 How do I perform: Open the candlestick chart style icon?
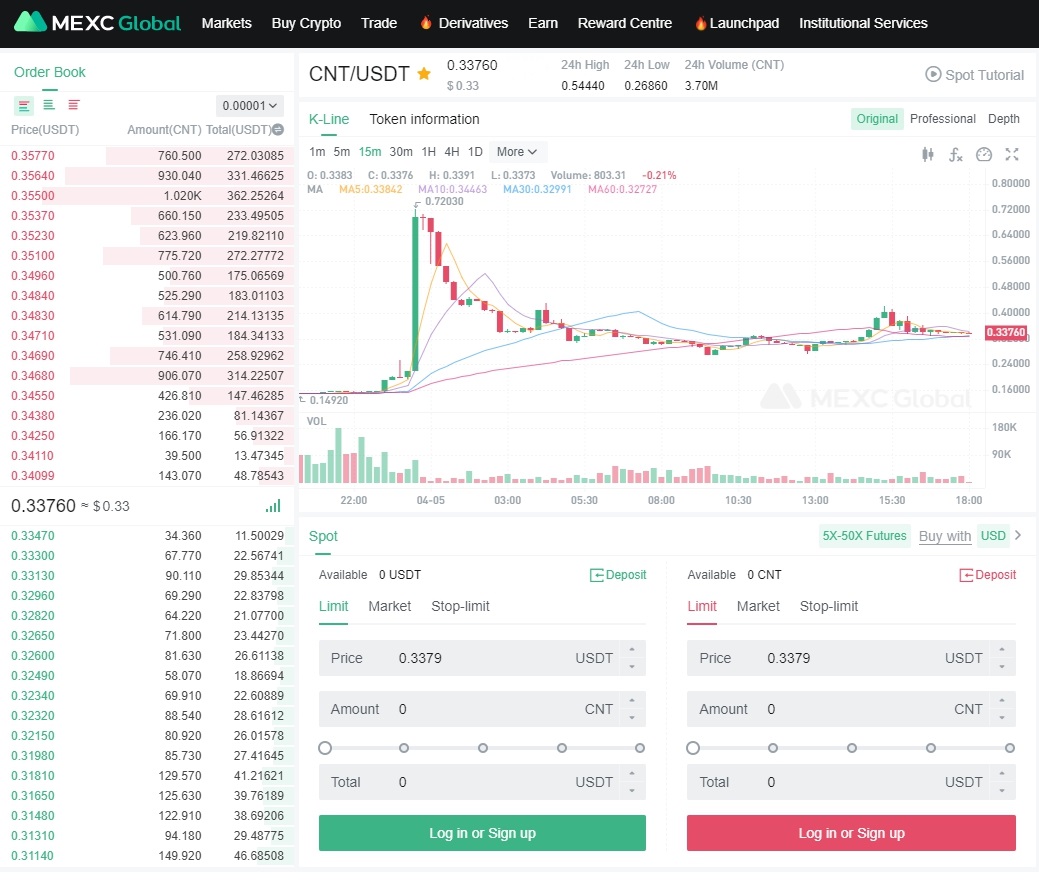pyautogui.click(x=928, y=154)
